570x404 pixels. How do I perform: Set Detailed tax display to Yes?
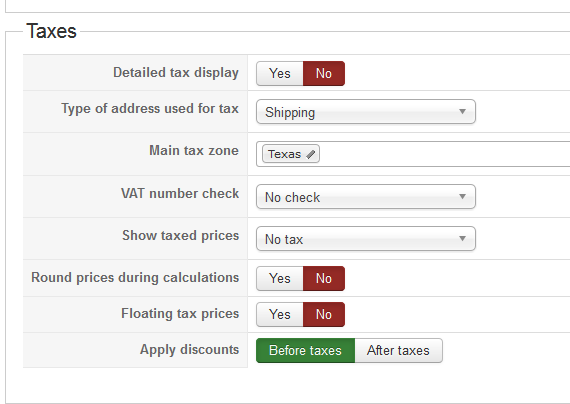click(280, 73)
